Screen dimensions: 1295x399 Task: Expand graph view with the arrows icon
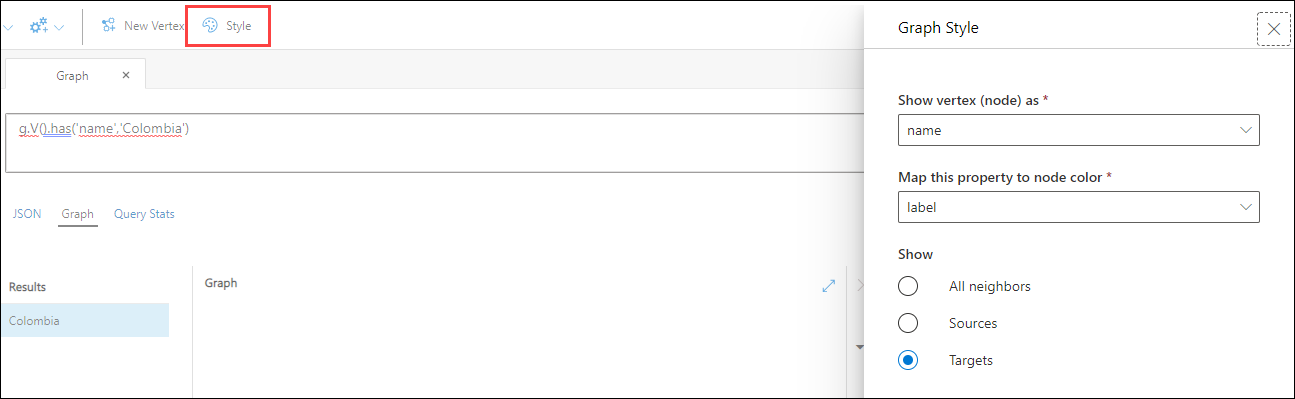point(828,285)
